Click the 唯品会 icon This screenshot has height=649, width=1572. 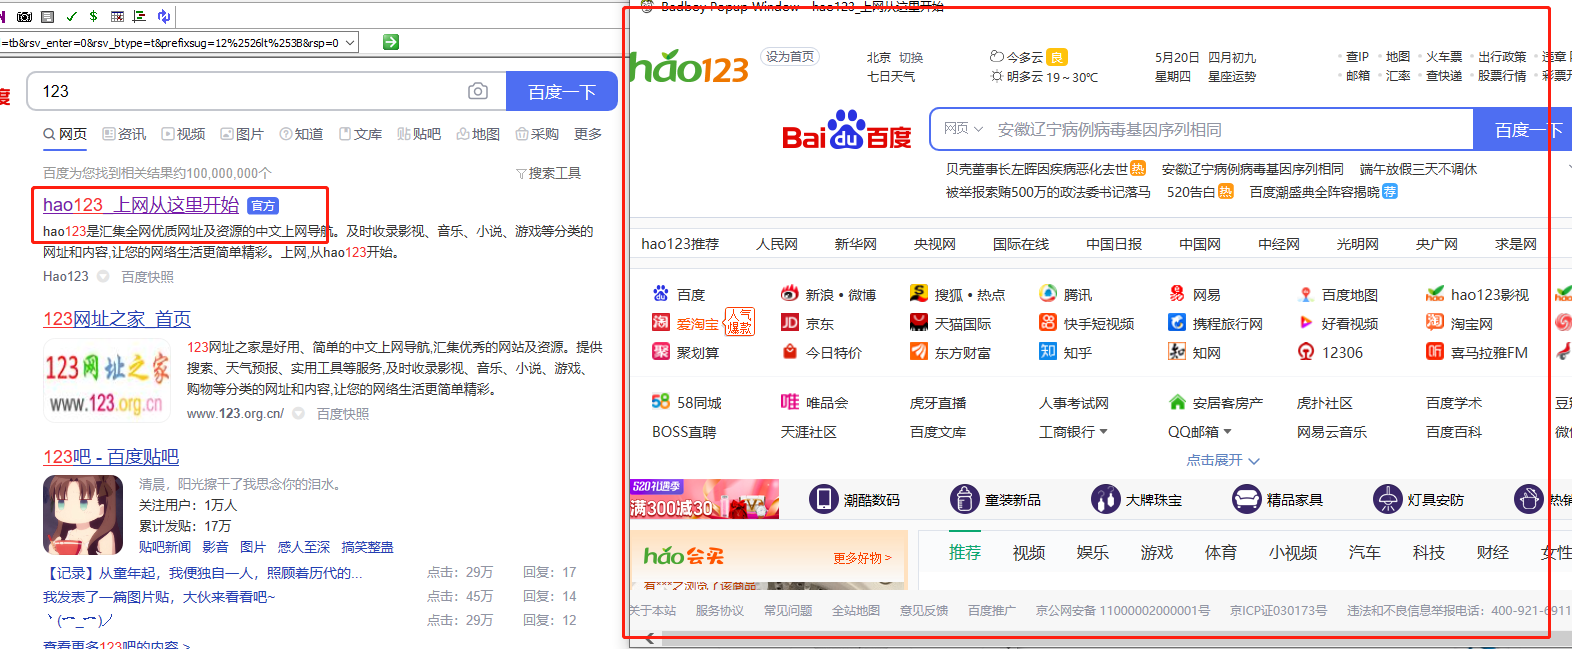coord(790,402)
